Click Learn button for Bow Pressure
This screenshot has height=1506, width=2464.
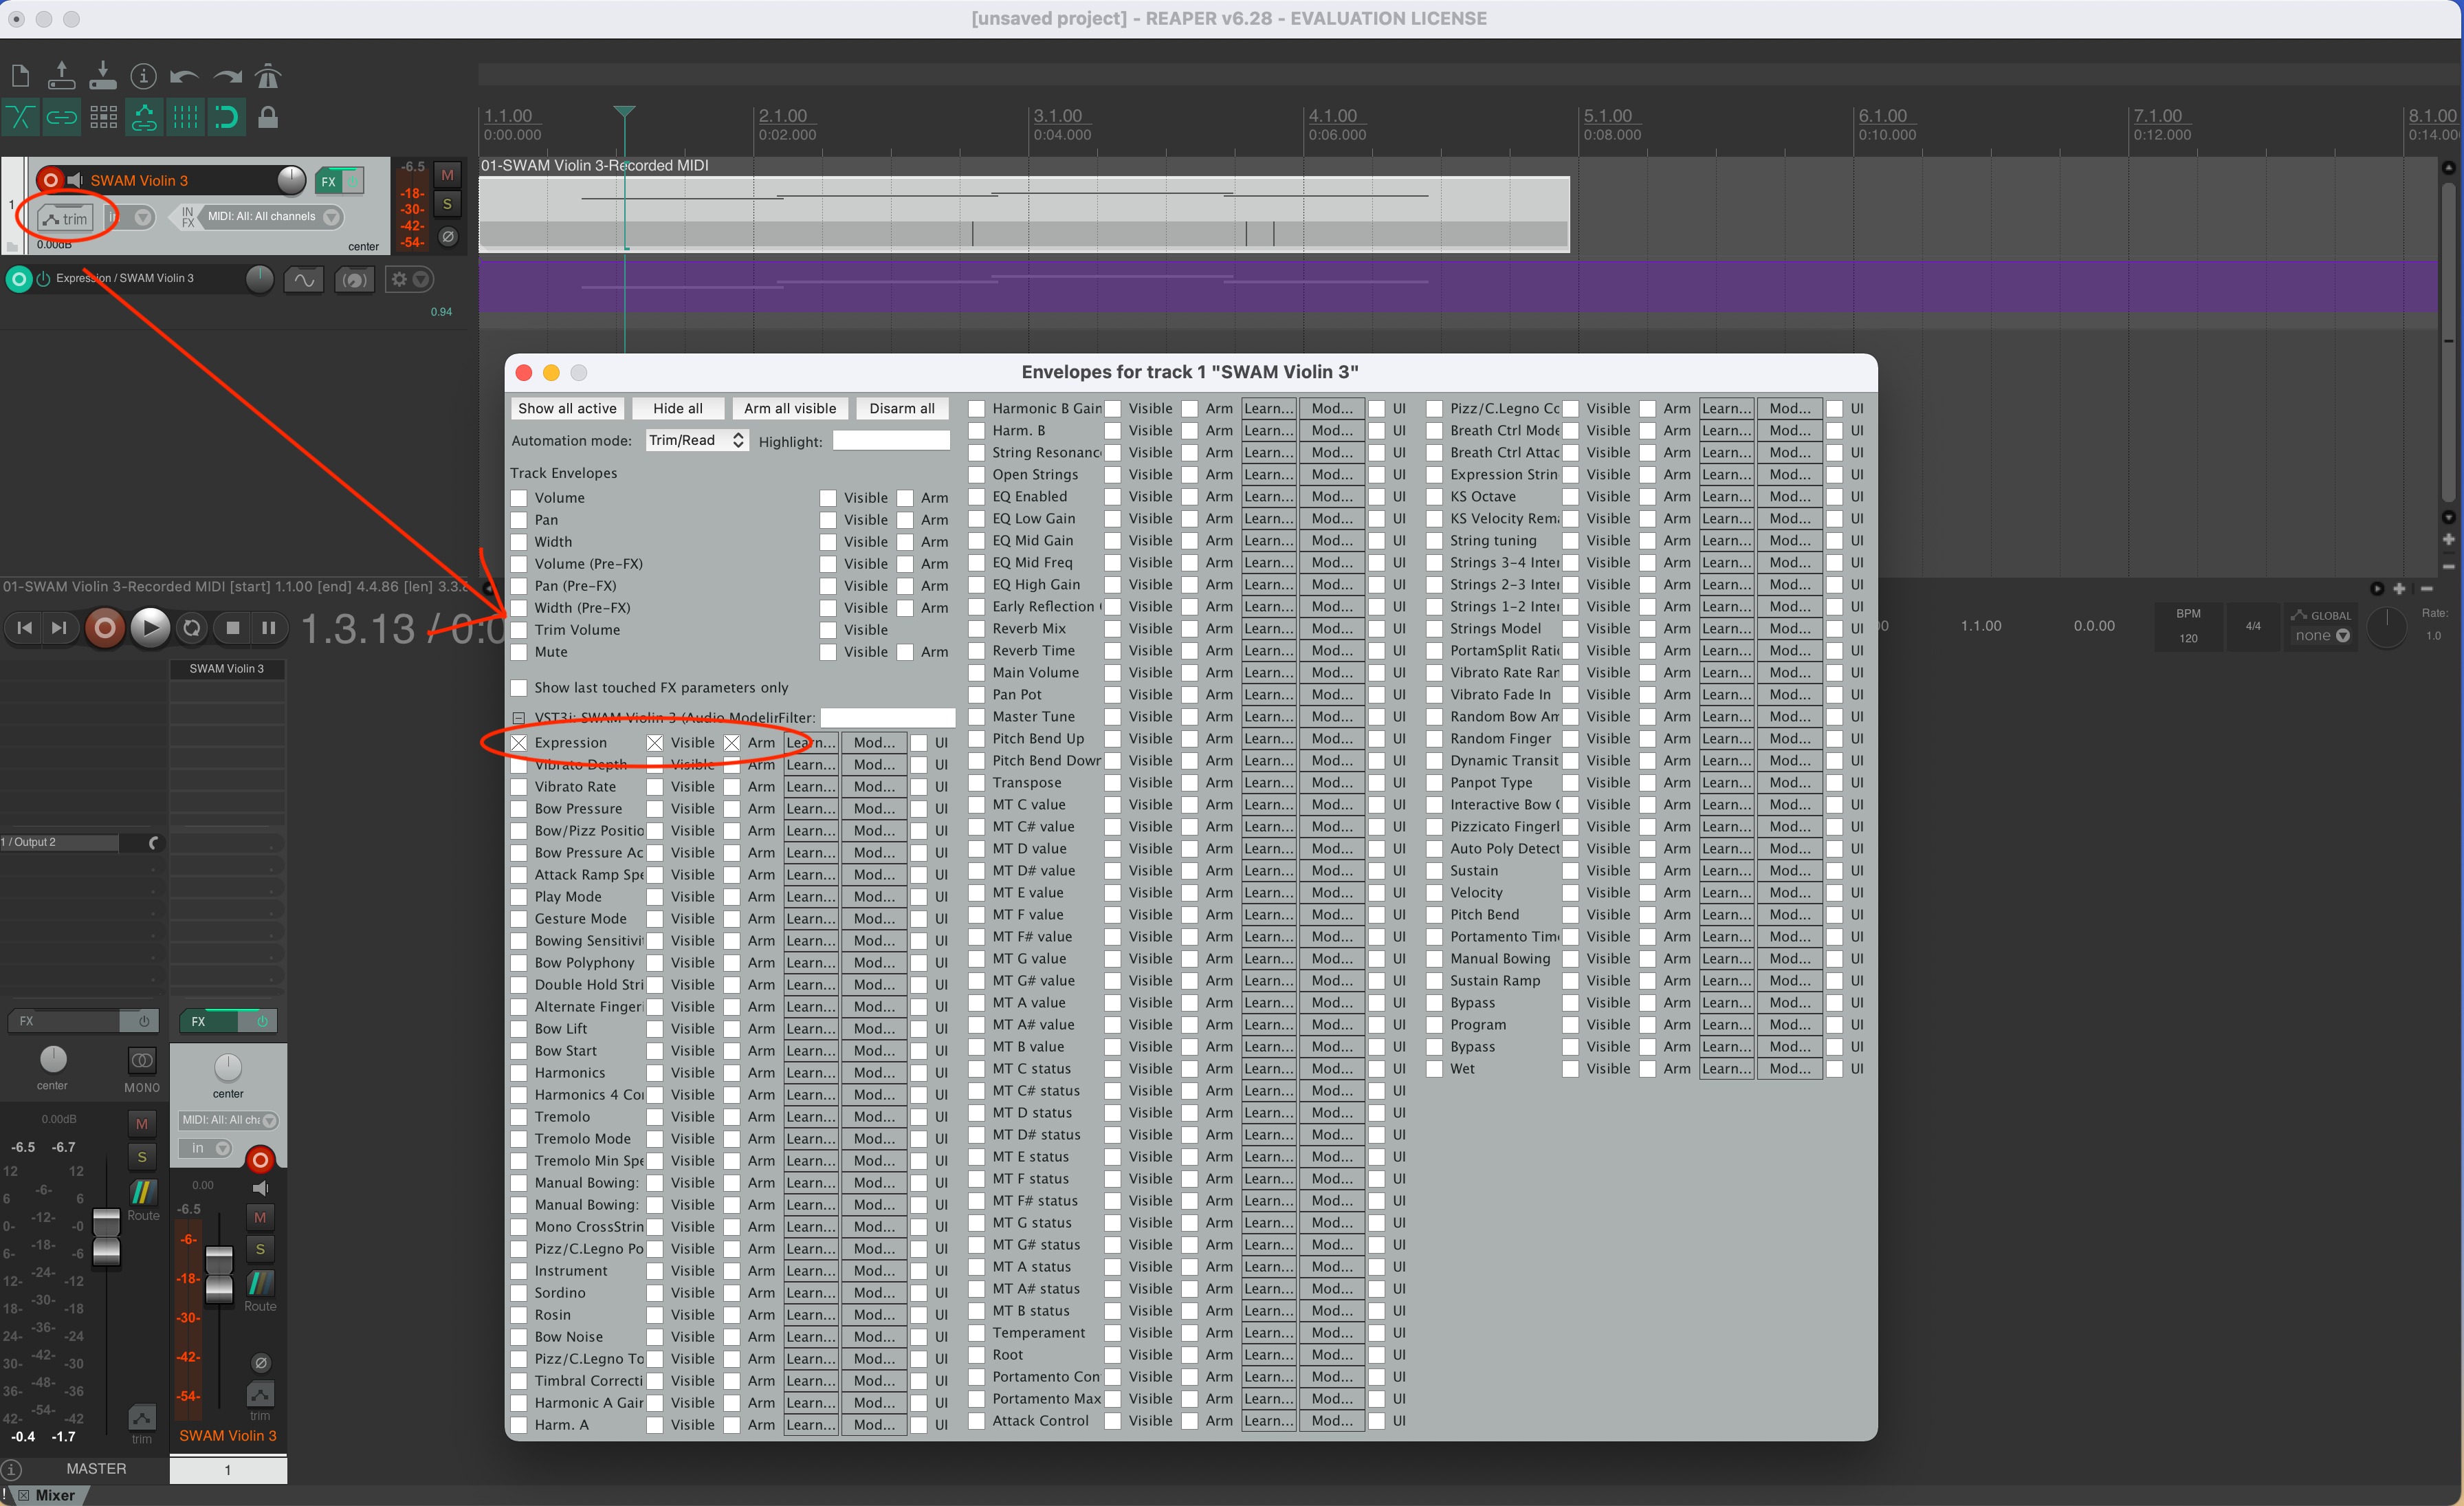(811, 809)
